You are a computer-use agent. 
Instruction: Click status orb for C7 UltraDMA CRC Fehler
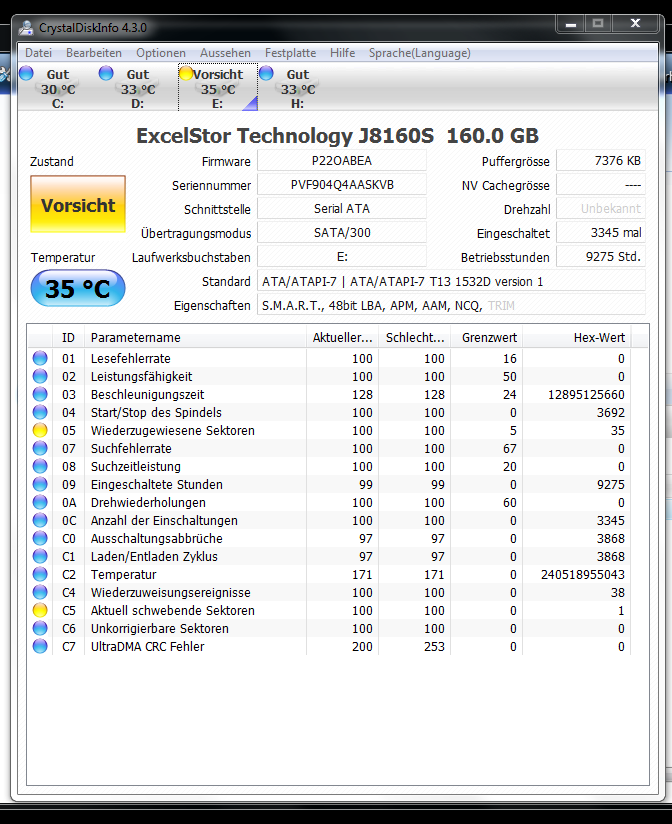pos(40,646)
